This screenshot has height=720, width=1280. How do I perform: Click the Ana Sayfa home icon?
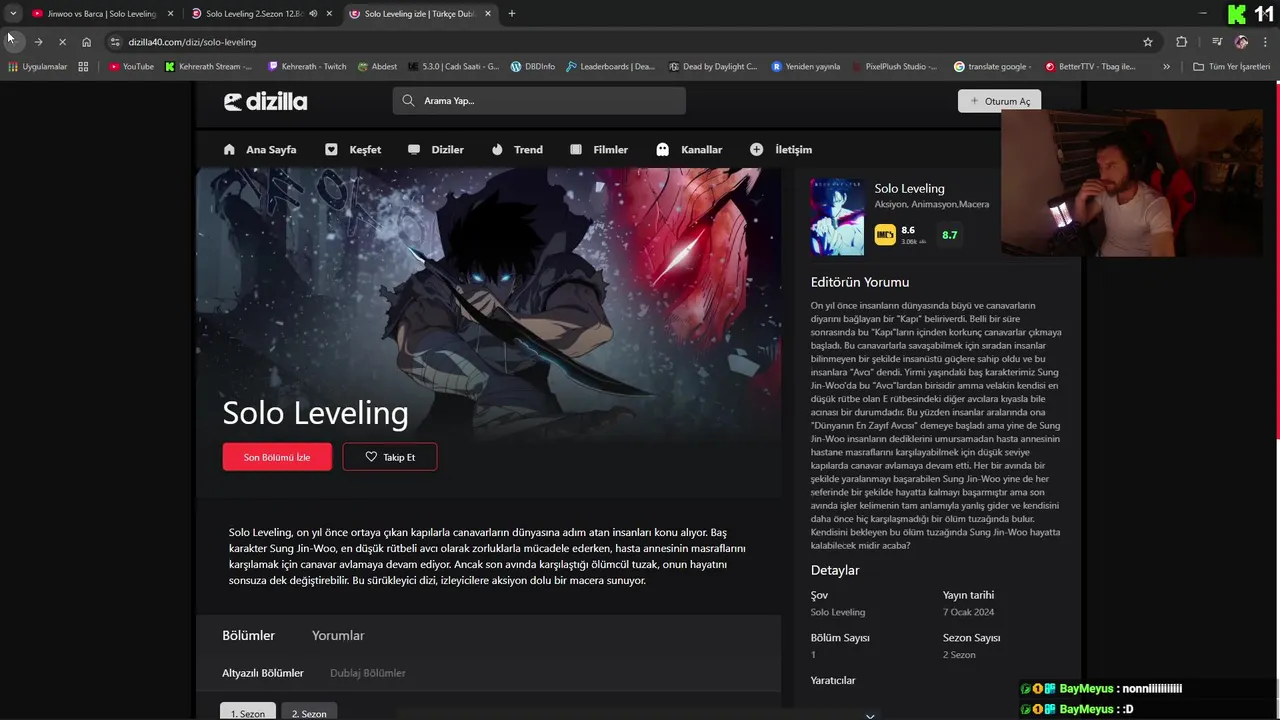pos(229,149)
